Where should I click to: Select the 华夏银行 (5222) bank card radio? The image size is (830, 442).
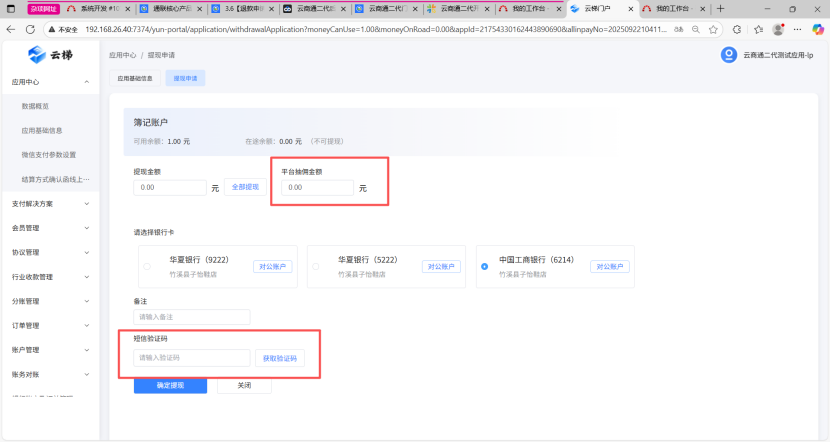coord(315,266)
